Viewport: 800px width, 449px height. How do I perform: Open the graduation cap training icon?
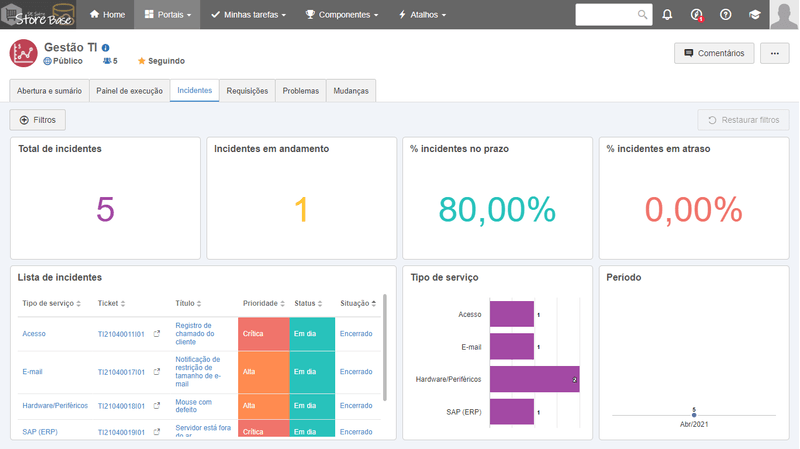(x=755, y=15)
